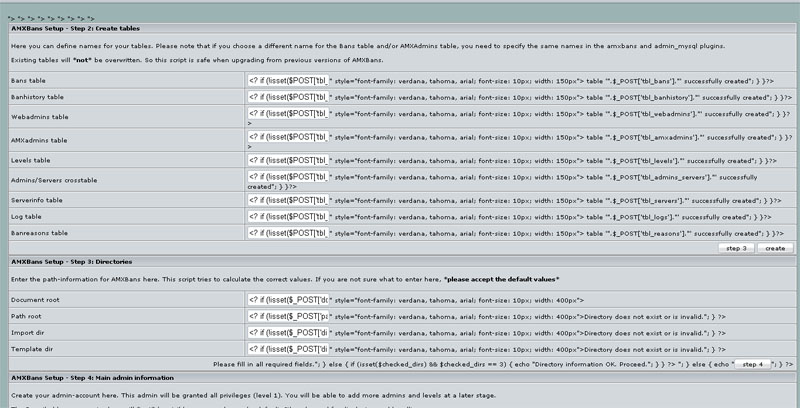
Task: Click the 'Serverinfo table' label
Action: [37, 200]
